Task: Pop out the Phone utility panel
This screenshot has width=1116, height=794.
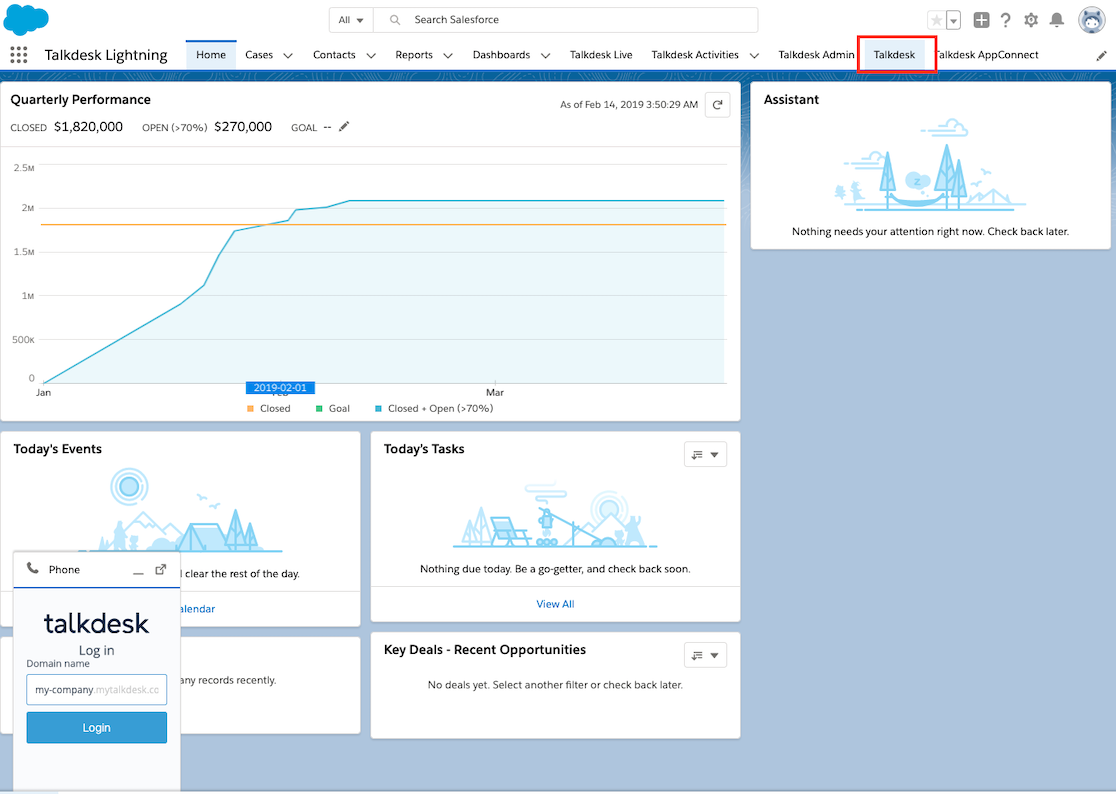Action: [161, 569]
